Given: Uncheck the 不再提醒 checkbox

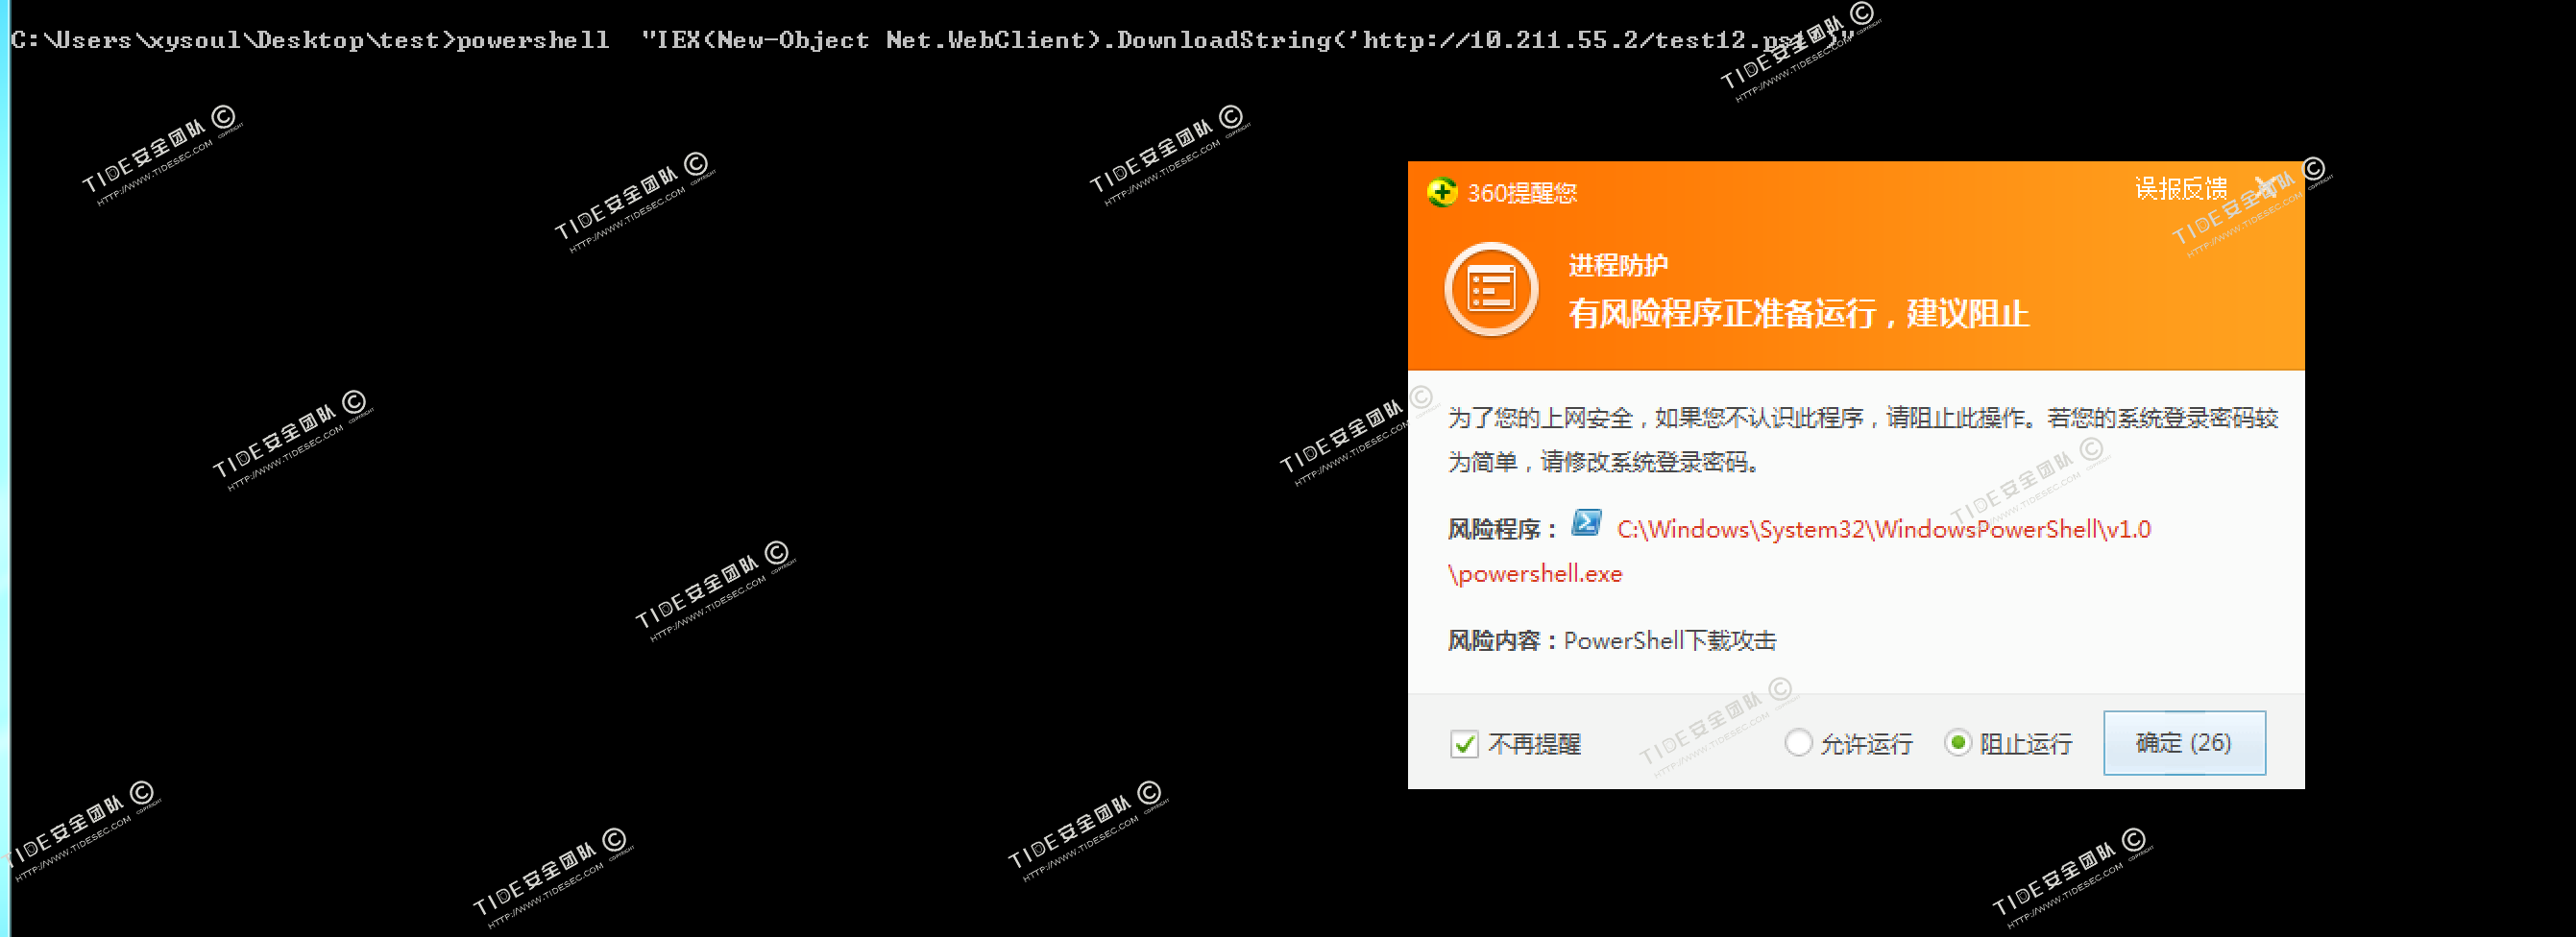Looking at the screenshot, I should 1463,744.
